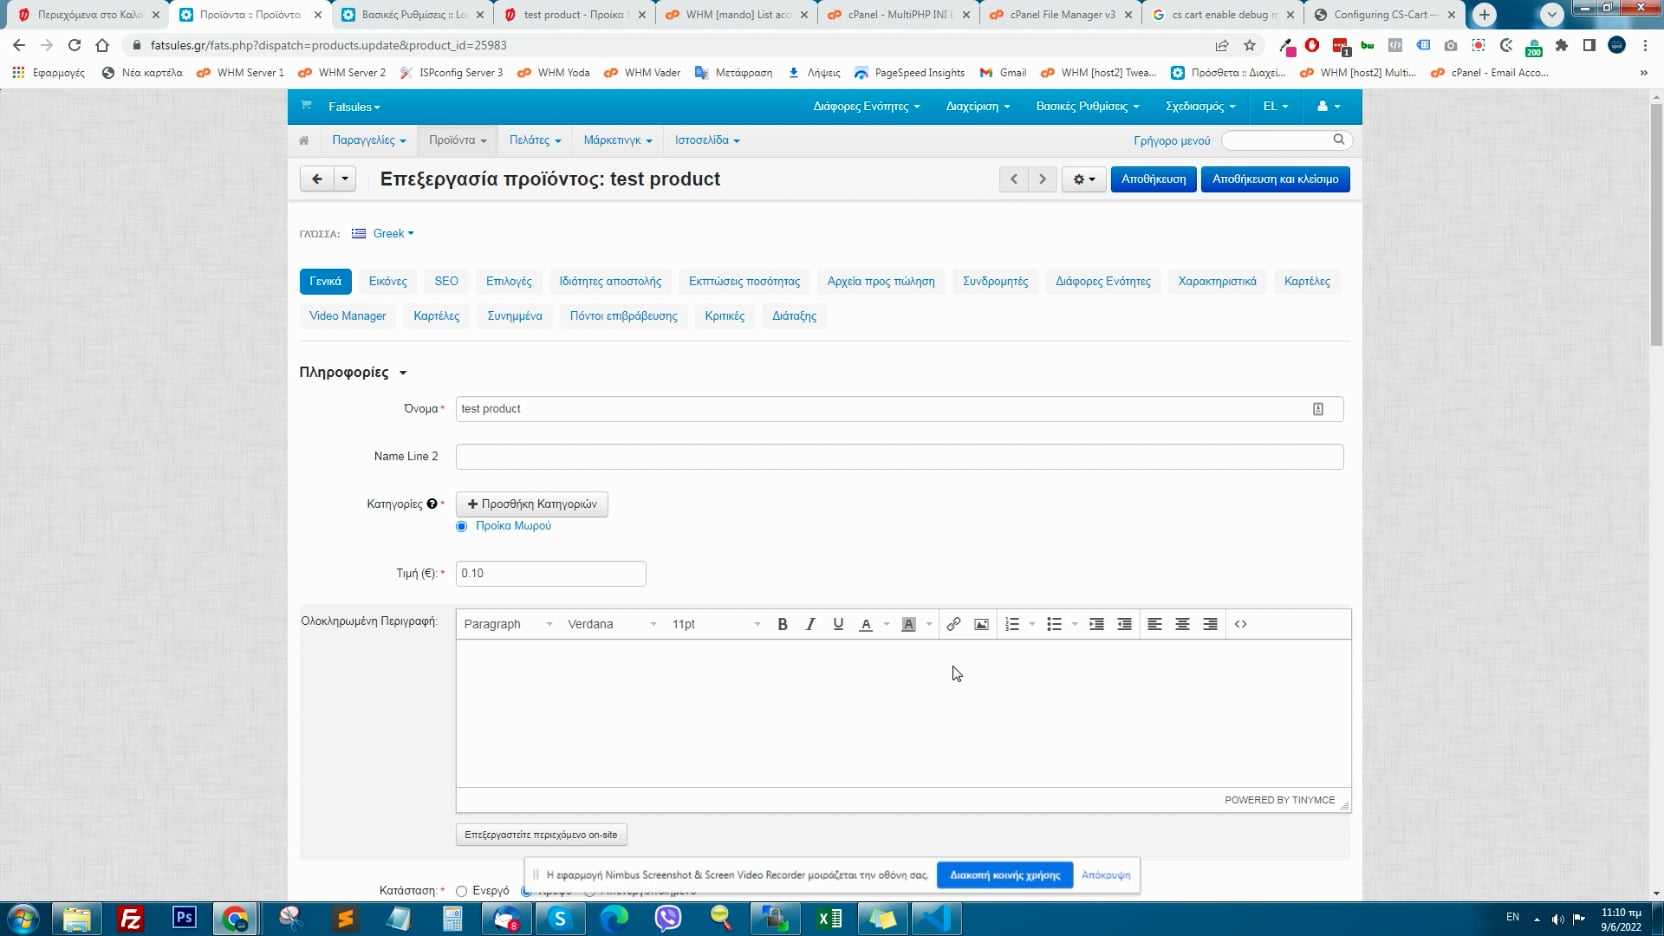
Task: Open the Παραγγελίες menu
Action: tap(369, 140)
